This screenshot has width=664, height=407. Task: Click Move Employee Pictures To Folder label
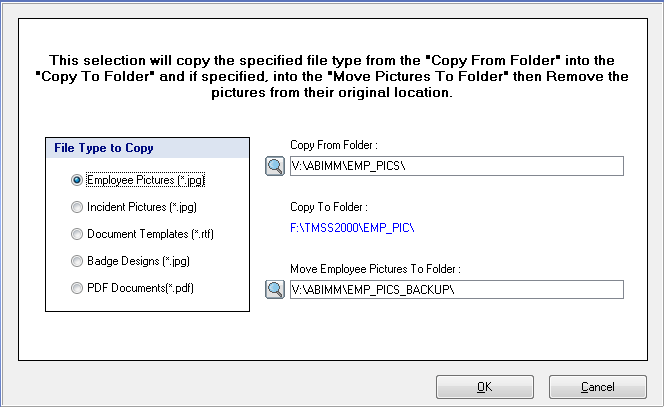[x=375, y=269]
